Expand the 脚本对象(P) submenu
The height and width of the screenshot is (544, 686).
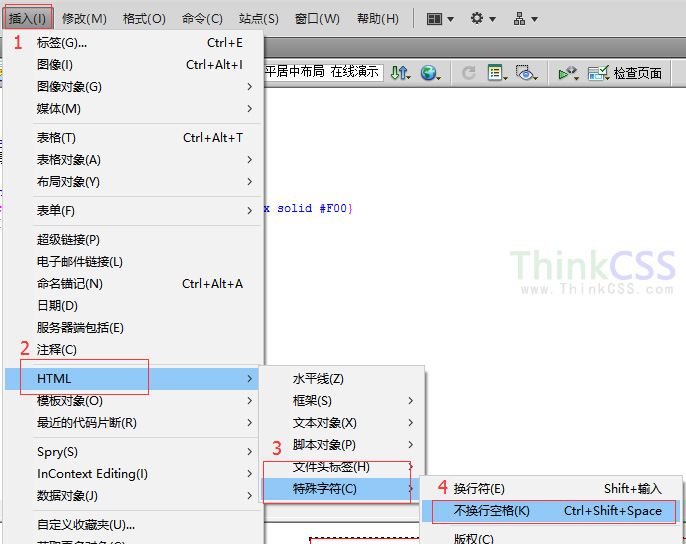point(342,445)
